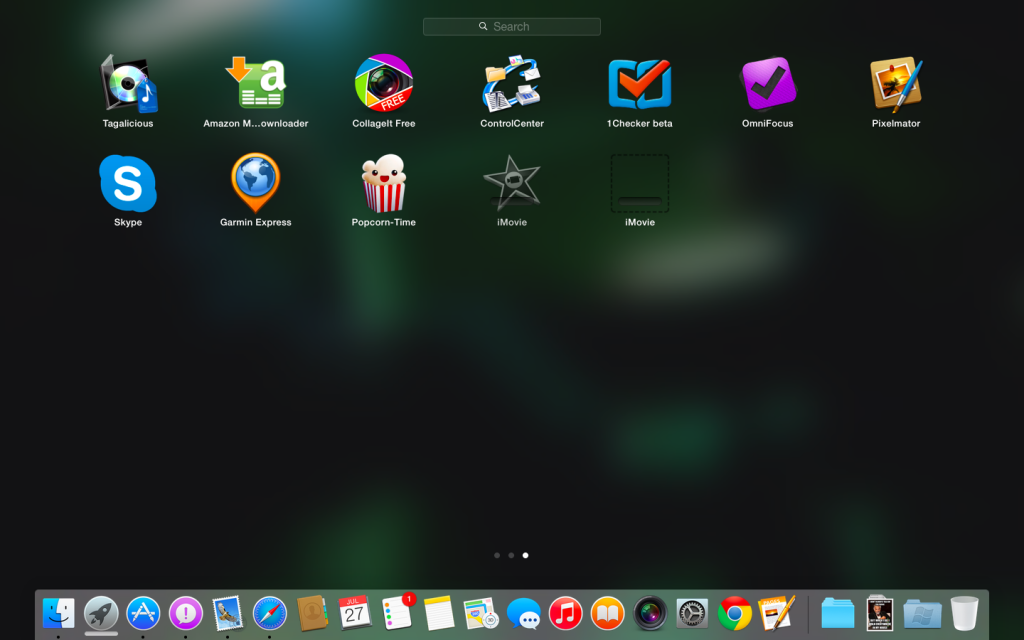Launch the ControlCenter app

coord(511,84)
